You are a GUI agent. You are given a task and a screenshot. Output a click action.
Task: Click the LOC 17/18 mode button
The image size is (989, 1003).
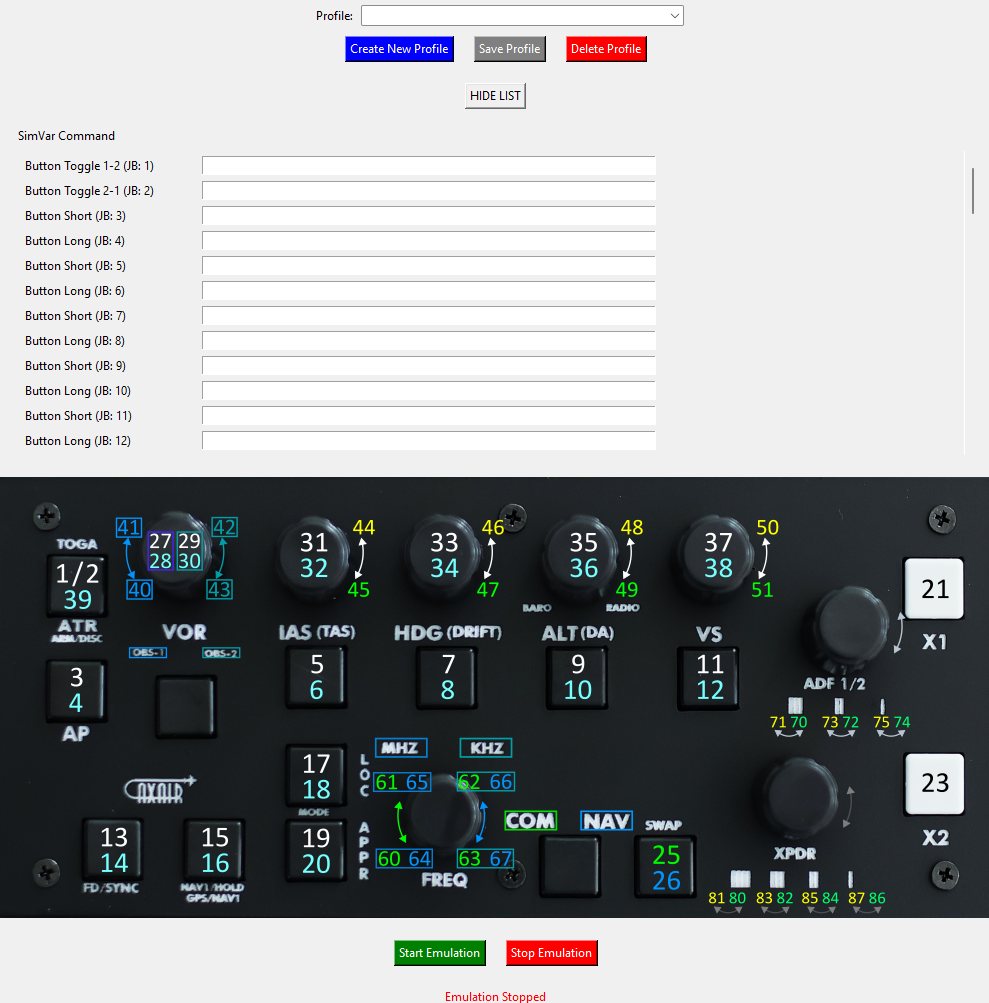pyautogui.click(x=316, y=775)
